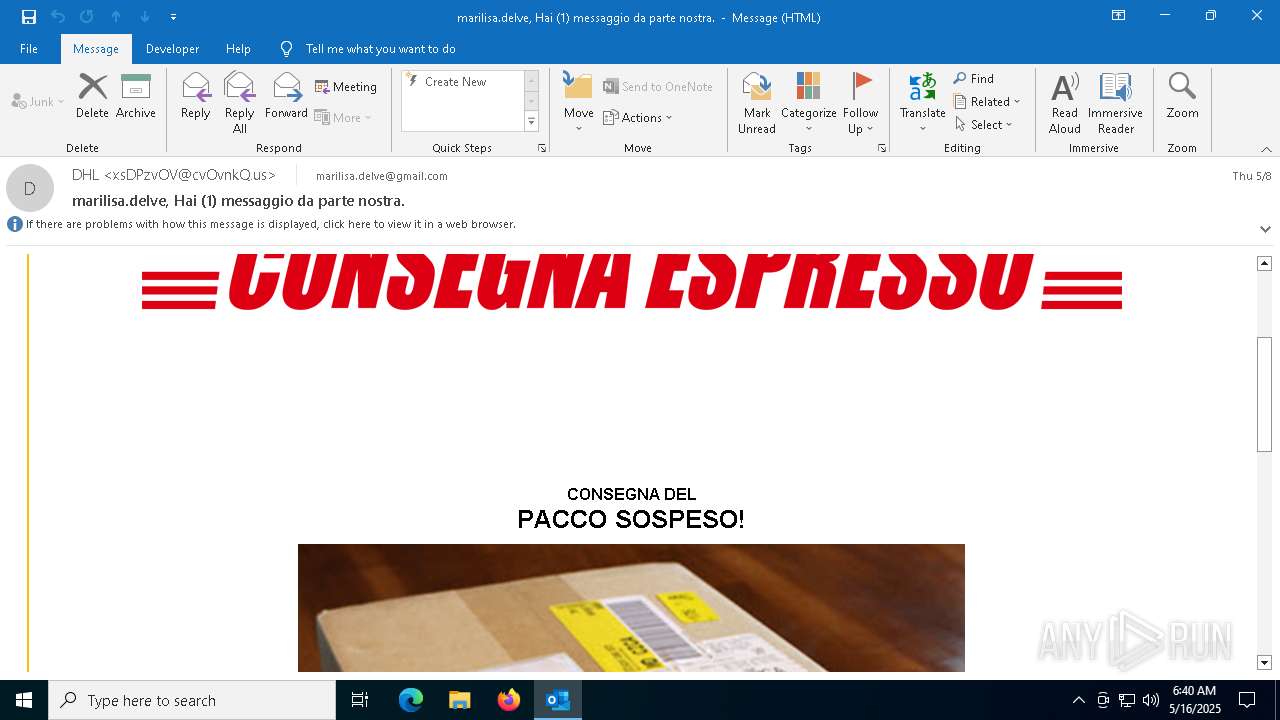Open the notification center
Image resolution: width=1280 pixels, height=720 pixels.
(x=1247, y=700)
